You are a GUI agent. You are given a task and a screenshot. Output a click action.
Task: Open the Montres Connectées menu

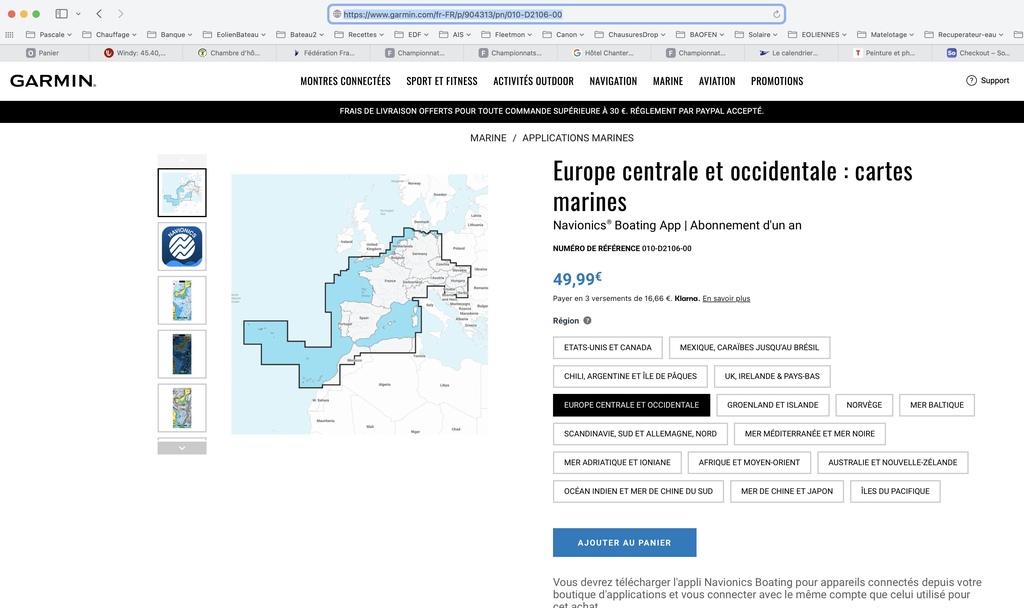click(x=345, y=81)
